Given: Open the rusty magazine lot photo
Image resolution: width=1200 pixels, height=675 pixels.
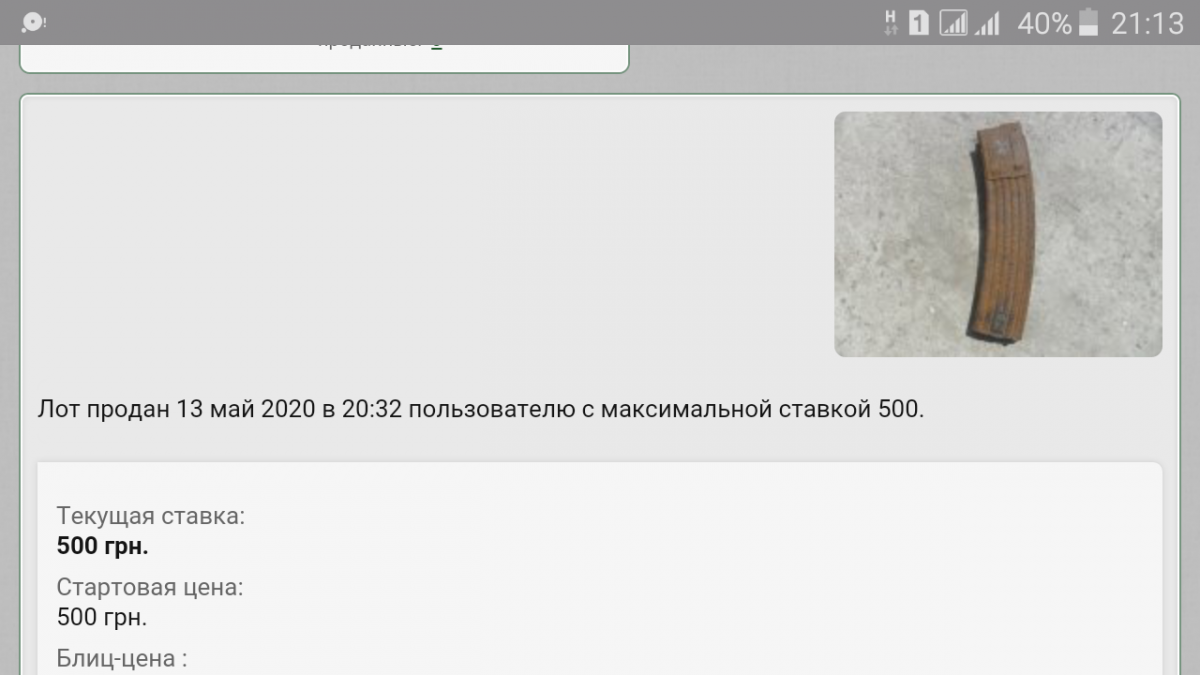Looking at the screenshot, I should click(x=998, y=234).
